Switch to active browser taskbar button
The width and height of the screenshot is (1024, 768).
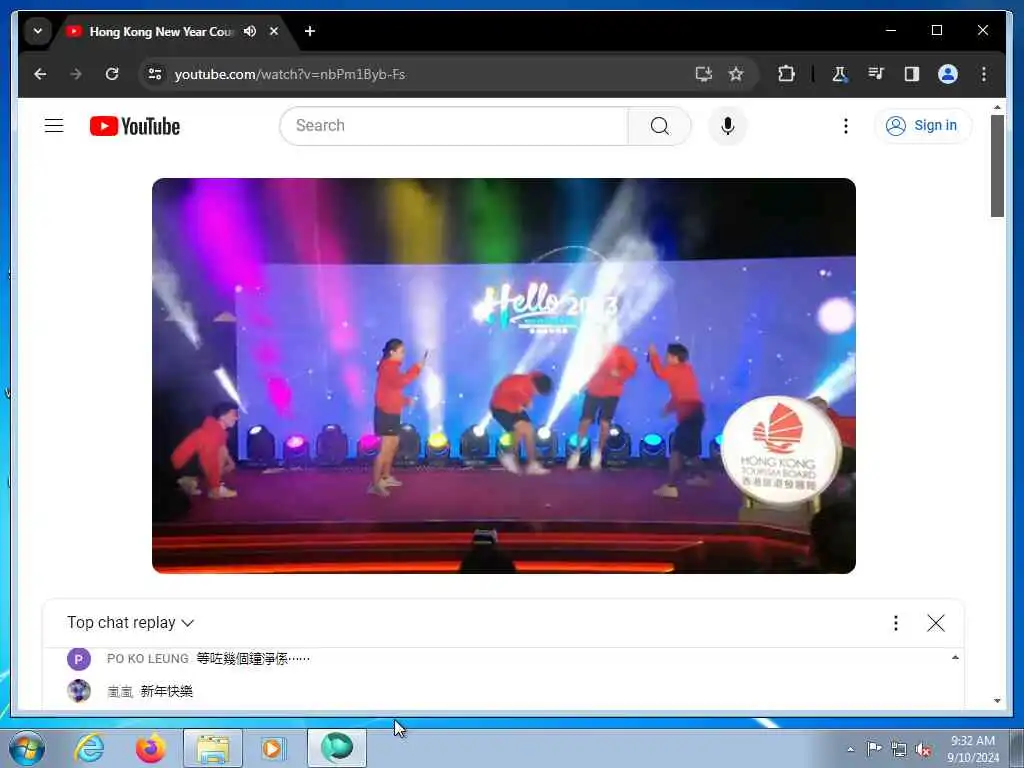337,748
